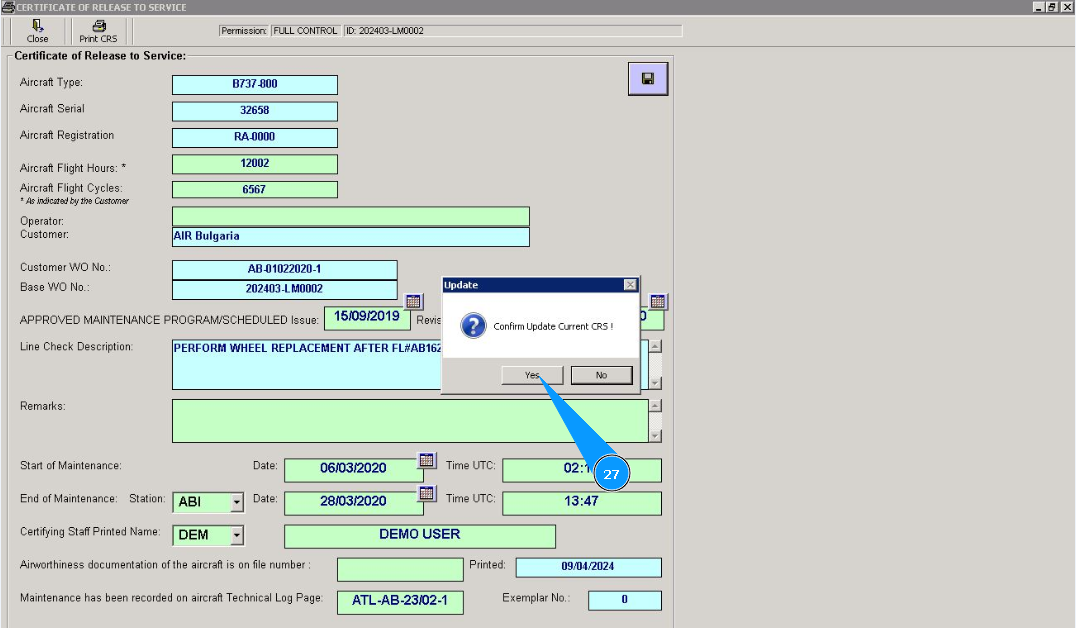This screenshot has height=629, width=1076.
Task: Click the Print CRS toolbar button
Action: pyautogui.click(x=98, y=31)
